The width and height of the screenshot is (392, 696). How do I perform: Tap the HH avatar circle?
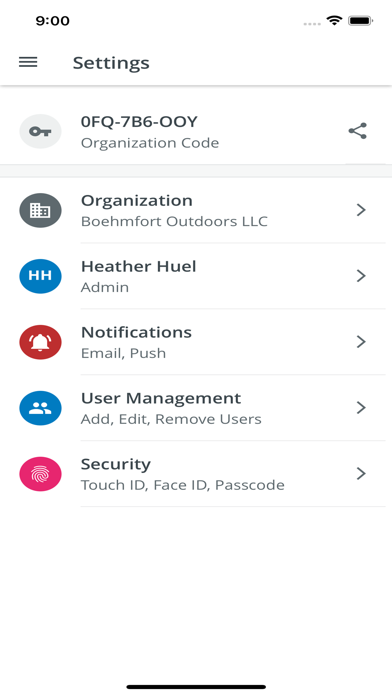40,276
